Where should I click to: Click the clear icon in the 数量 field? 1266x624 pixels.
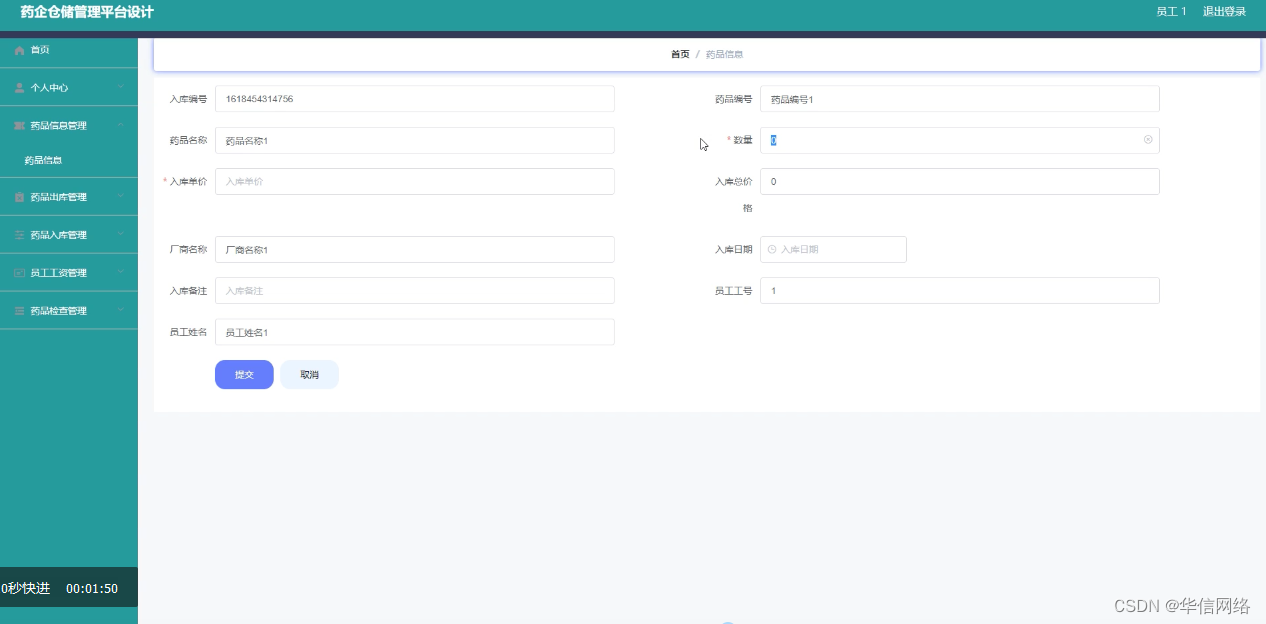[x=1147, y=140]
